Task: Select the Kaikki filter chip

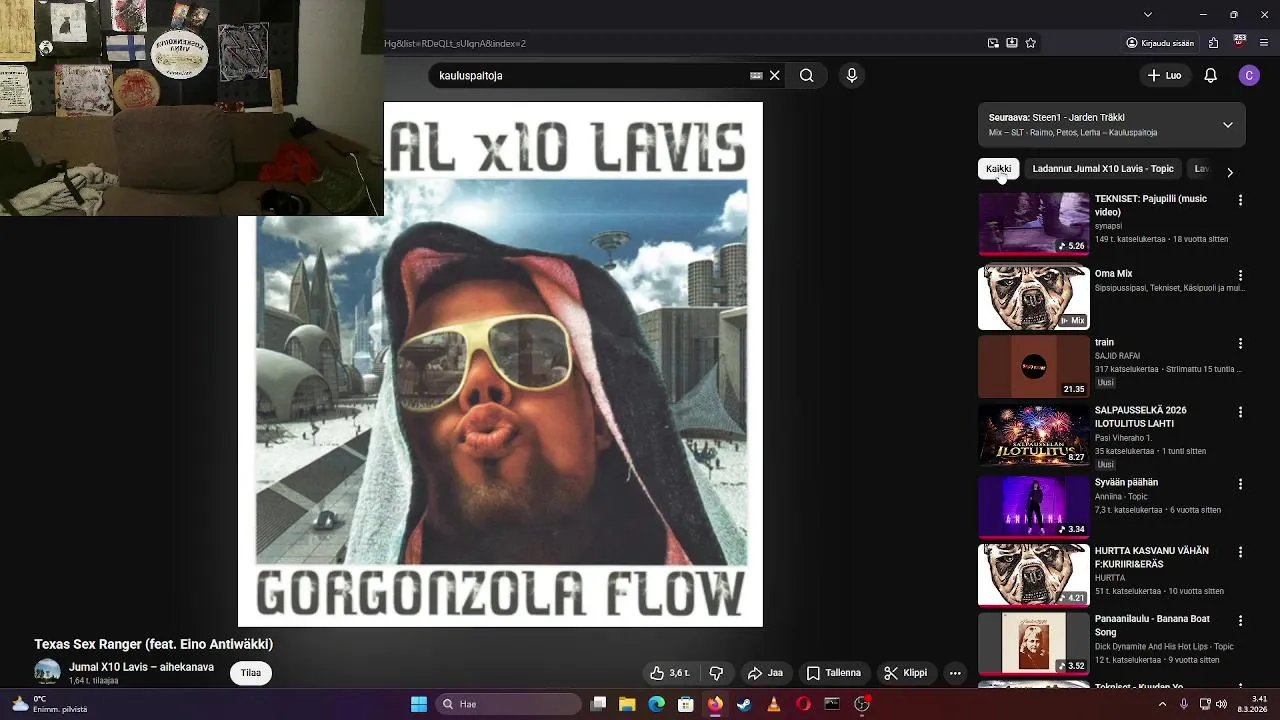Action: point(998,169)
